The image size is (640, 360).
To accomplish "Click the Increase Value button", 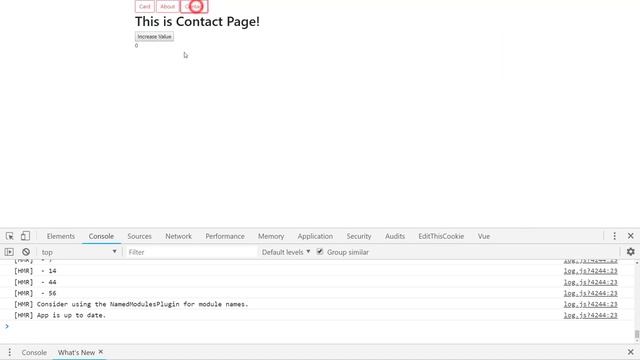I will tap(154, 36).
